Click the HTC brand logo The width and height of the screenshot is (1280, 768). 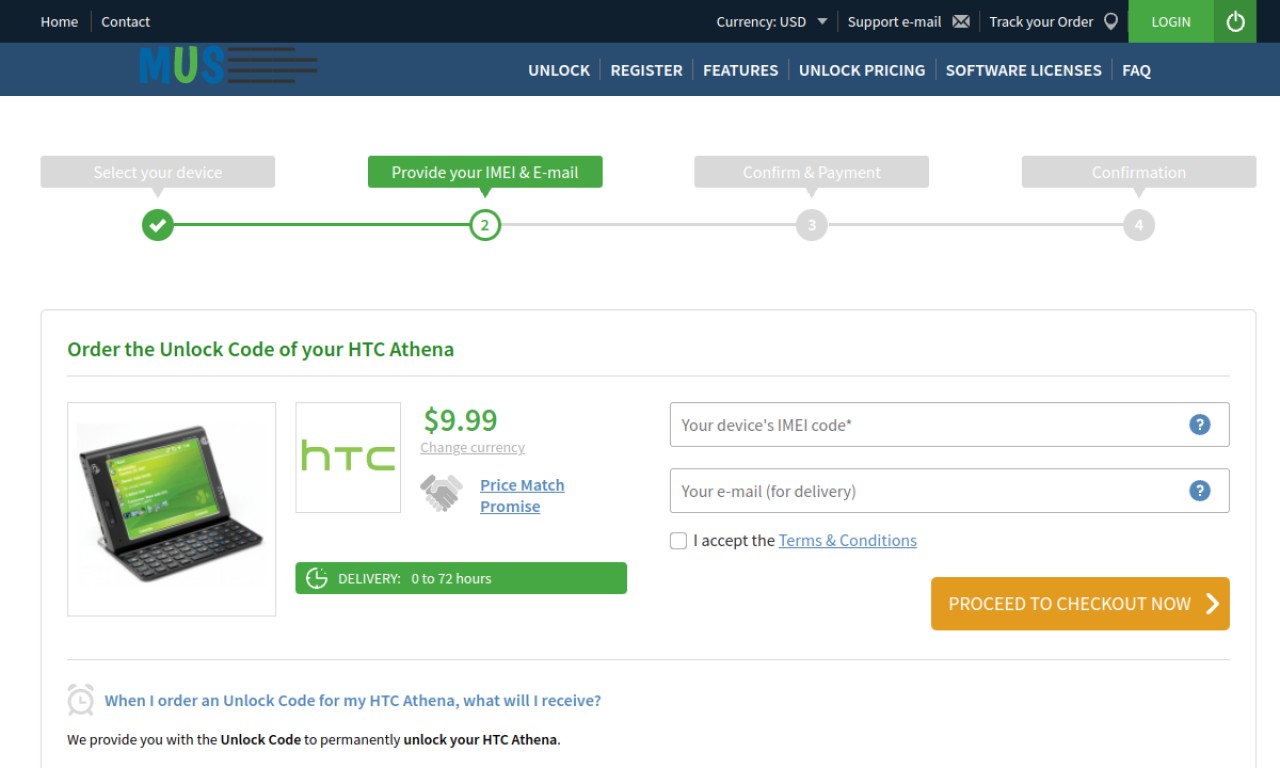(x=348, y=457)
